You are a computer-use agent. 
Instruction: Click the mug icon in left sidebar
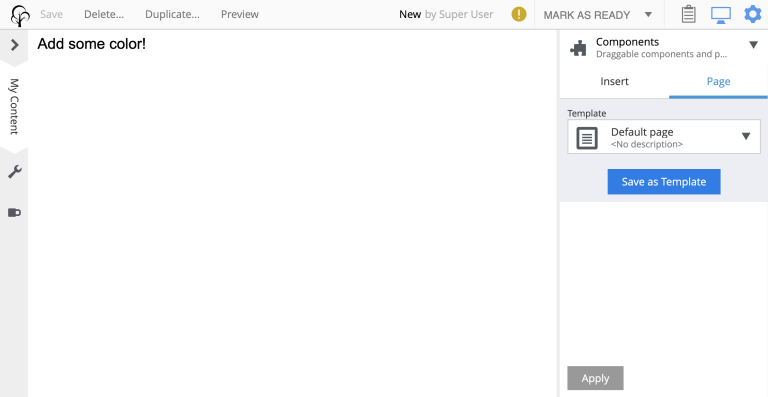tap(14, 212)
